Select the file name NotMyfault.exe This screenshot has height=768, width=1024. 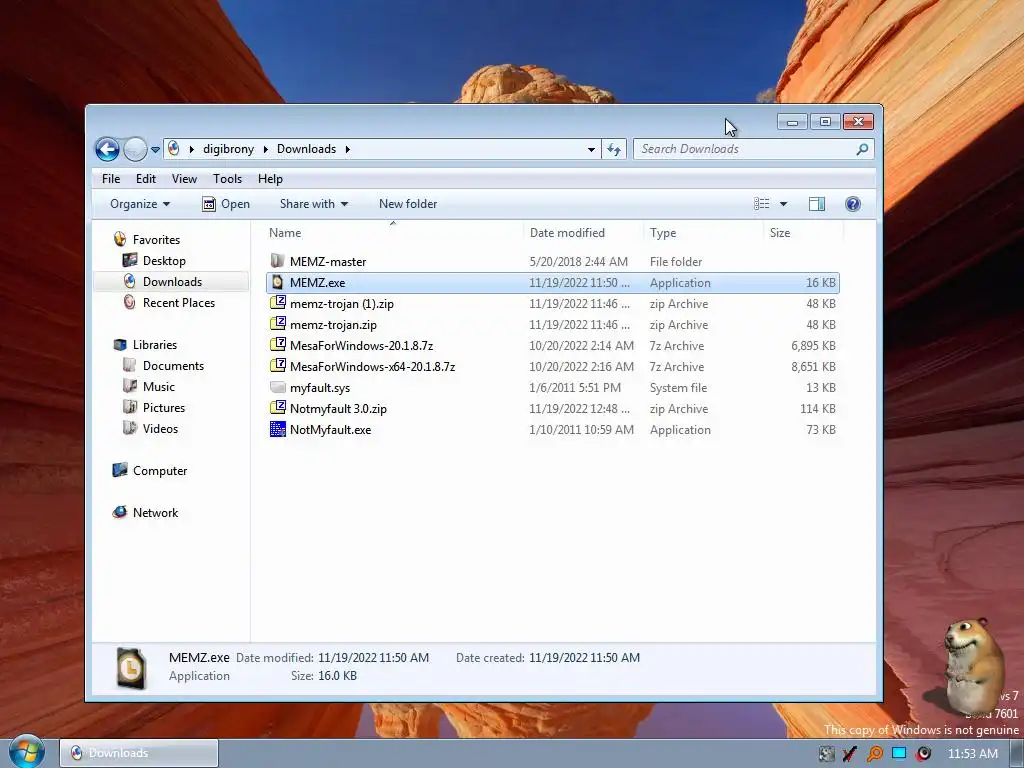coord(330,430)
